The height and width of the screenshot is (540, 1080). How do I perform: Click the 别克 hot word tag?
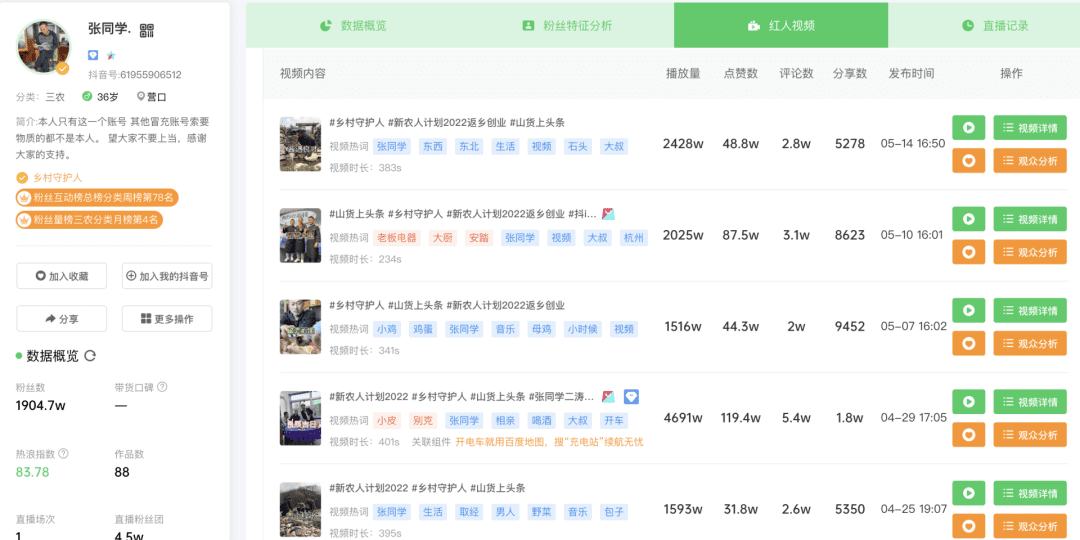click(x=421, y=421)
